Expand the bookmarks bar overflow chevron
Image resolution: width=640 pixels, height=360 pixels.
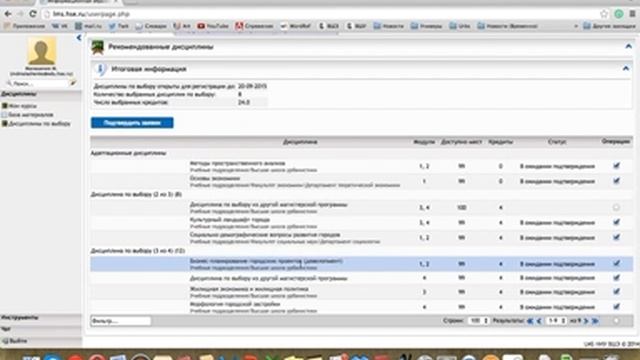[x=576, y=26]
